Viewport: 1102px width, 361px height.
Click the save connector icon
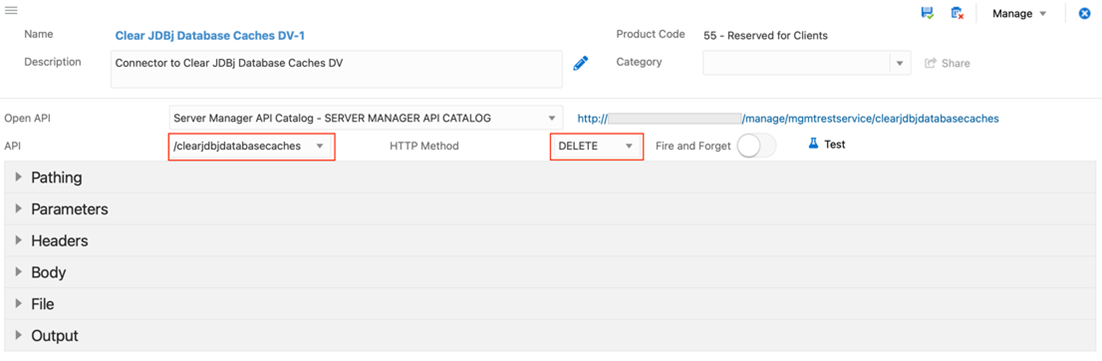(927, 13)
